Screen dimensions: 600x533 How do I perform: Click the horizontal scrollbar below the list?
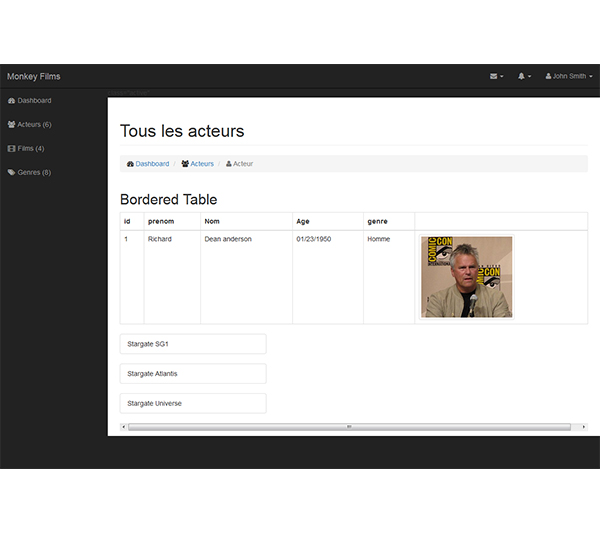(x=349, y=427)
